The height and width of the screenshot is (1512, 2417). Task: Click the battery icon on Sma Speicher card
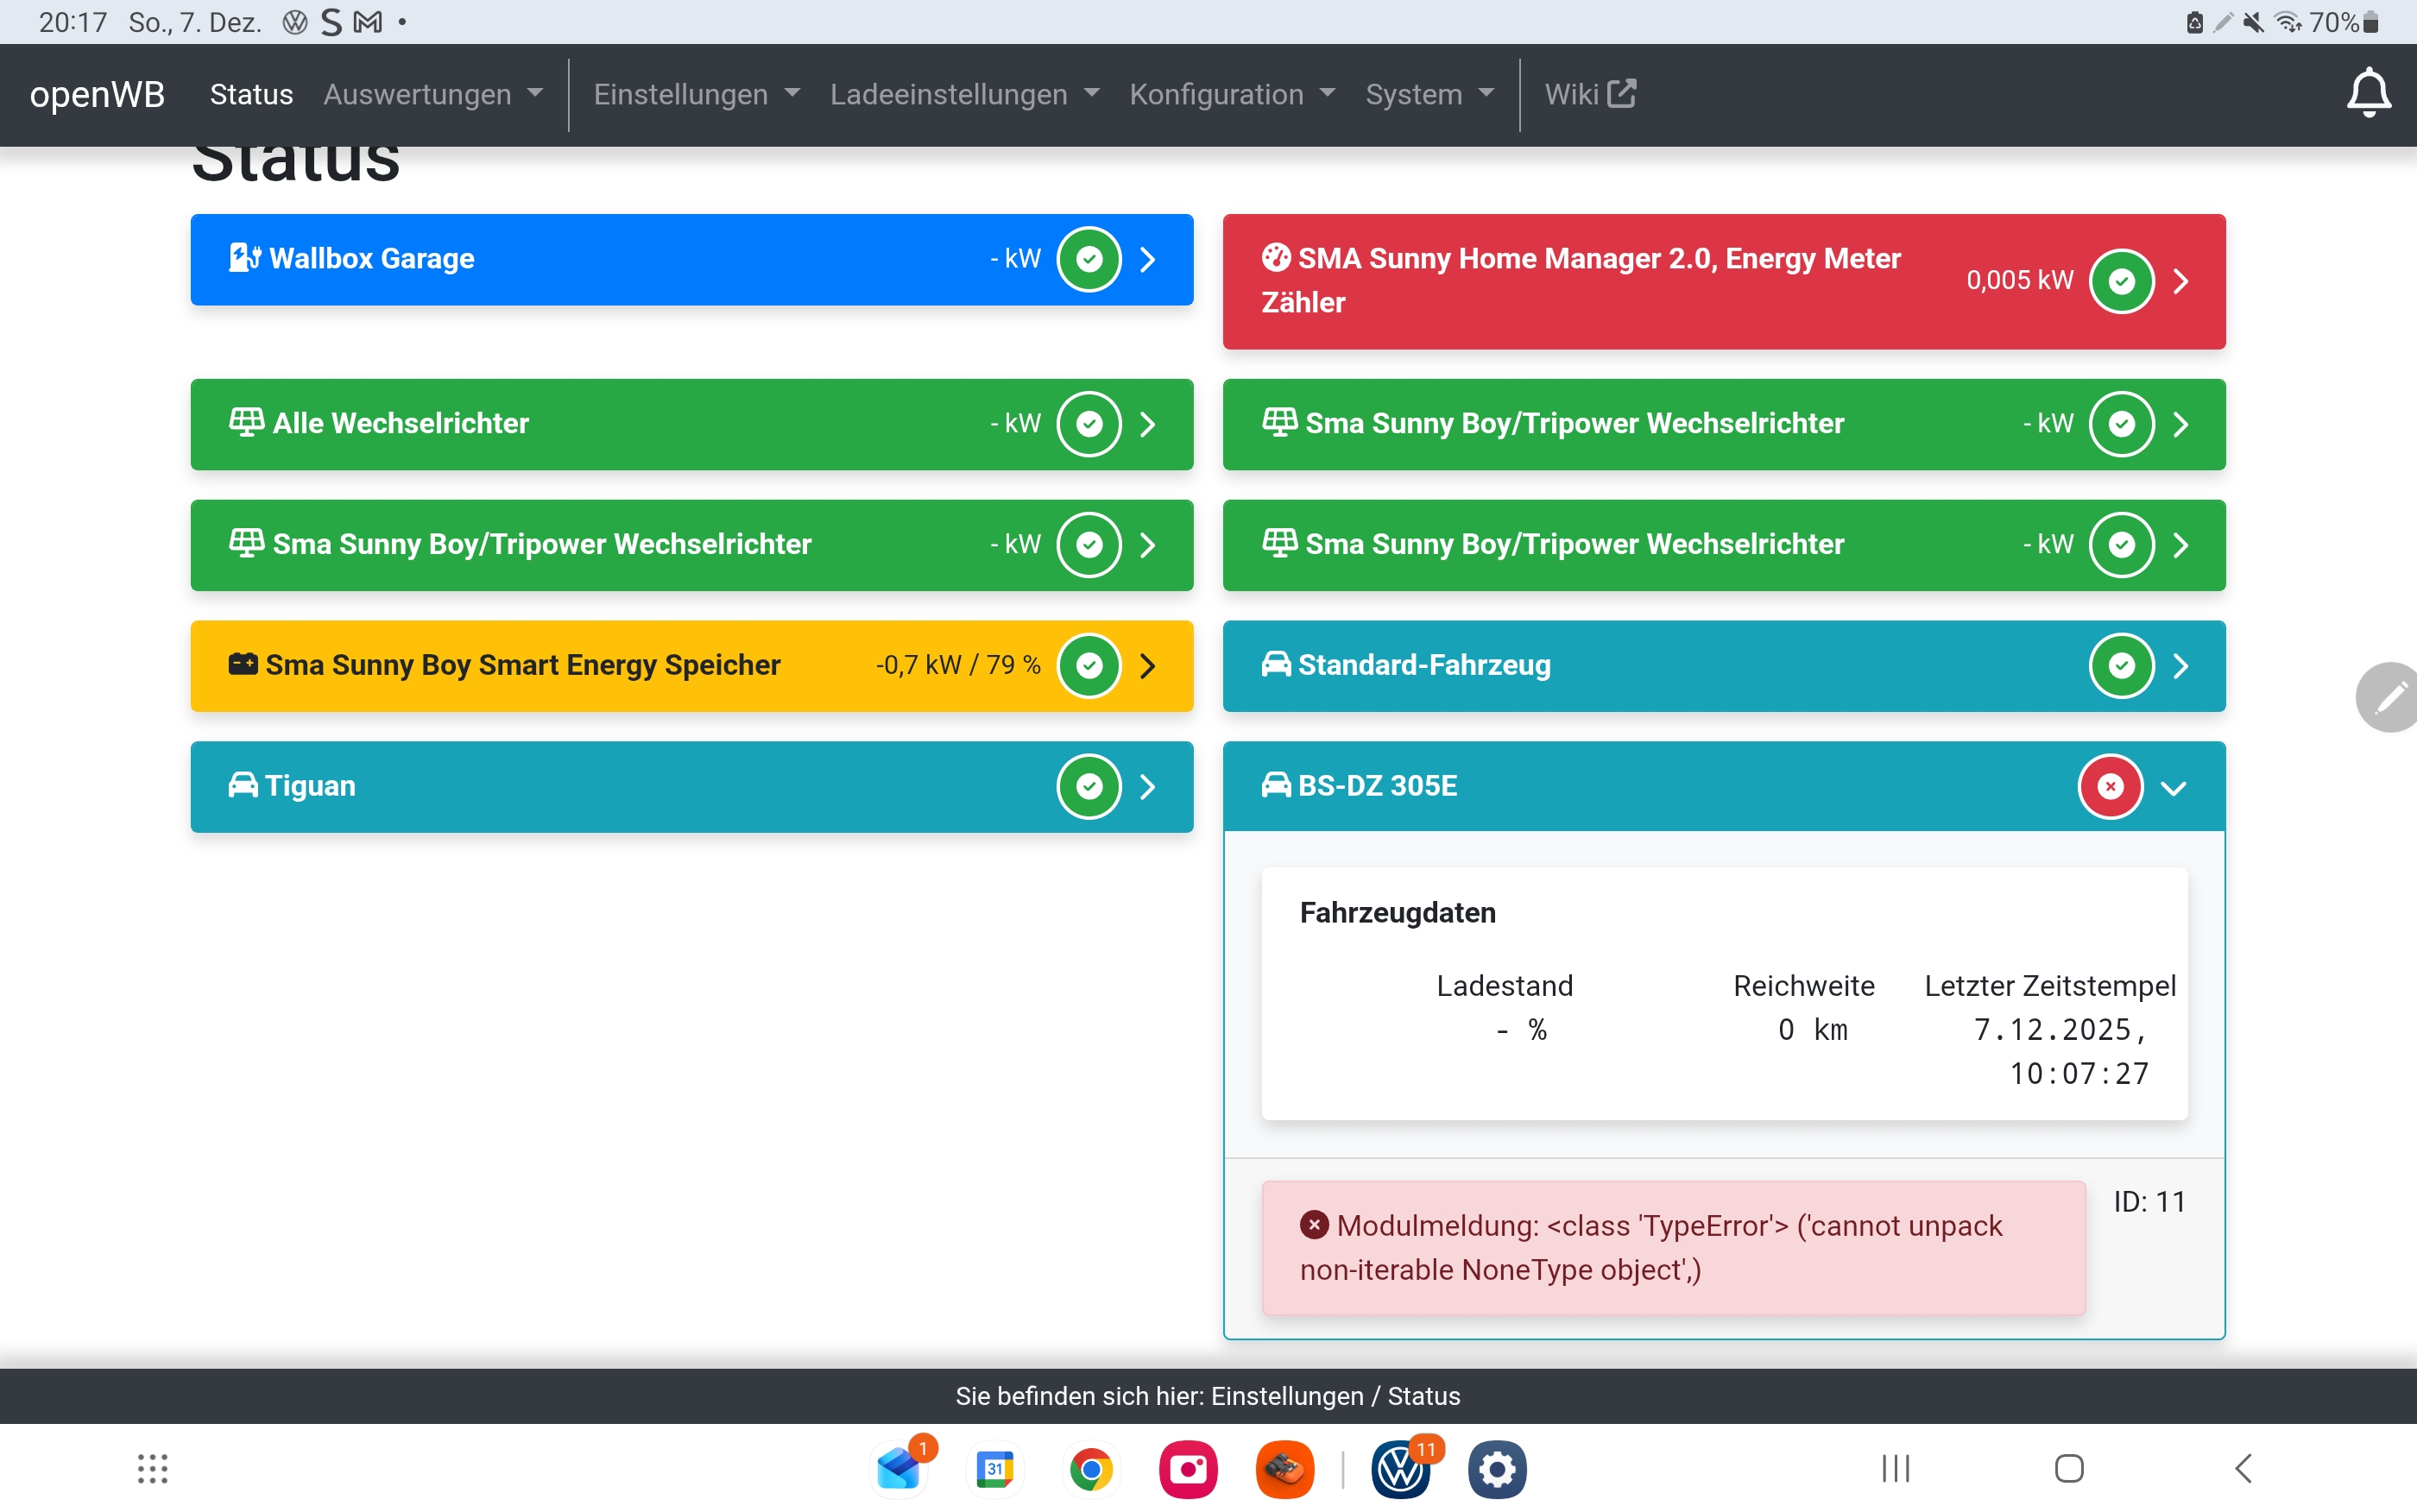click(x=243, y=664)
